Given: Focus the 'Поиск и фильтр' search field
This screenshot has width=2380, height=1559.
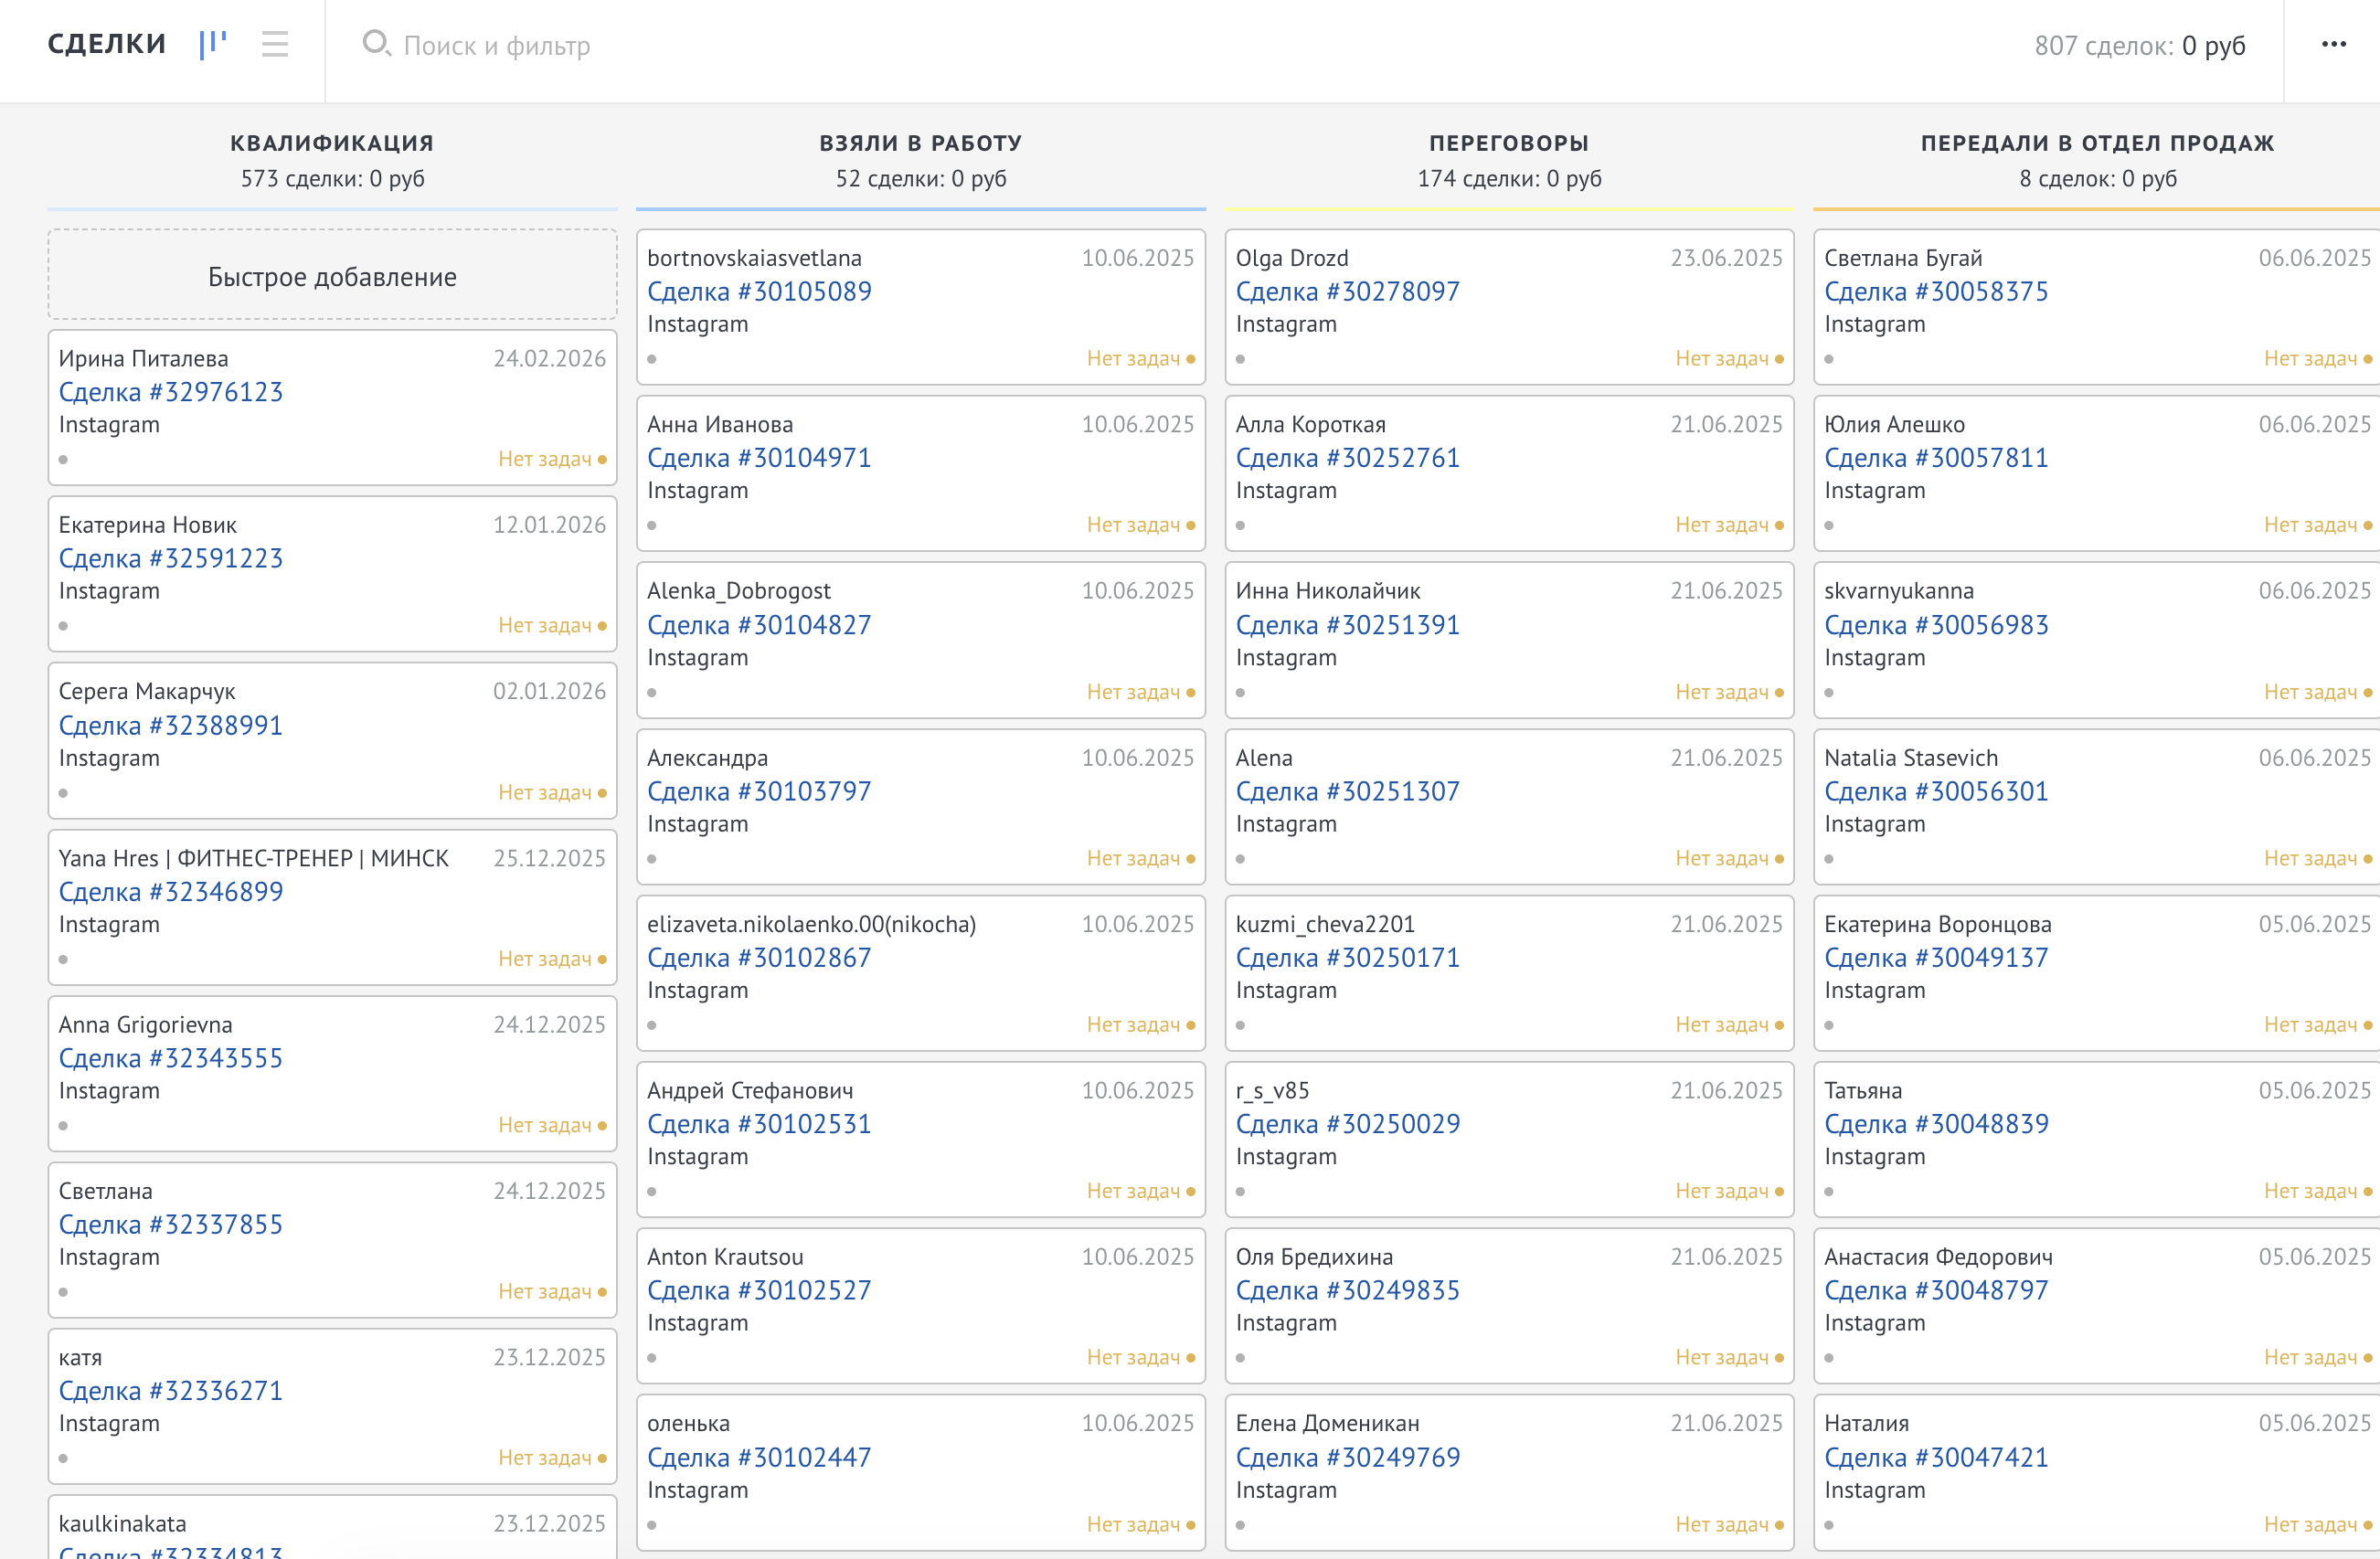Looking at the screenshot, I should click(x=497, y=46).
